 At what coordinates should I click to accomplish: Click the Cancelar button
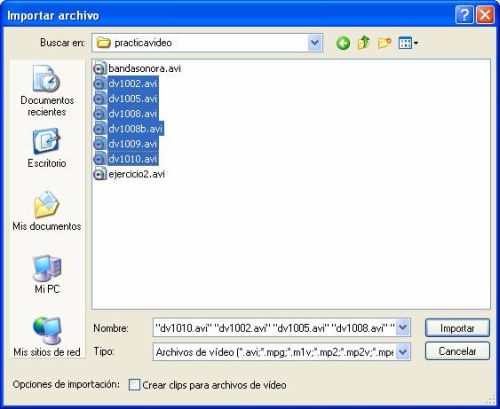pos(457,351)
